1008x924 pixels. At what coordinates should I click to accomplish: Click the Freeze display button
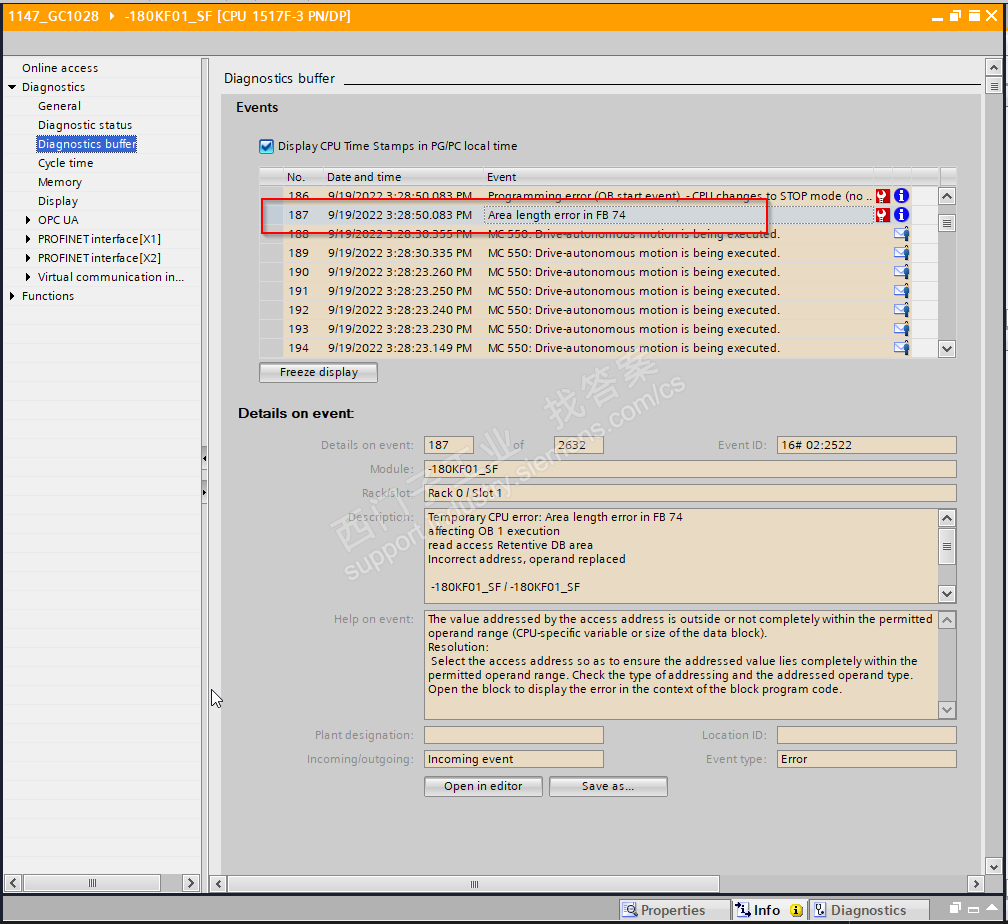[x=318, y=372]
